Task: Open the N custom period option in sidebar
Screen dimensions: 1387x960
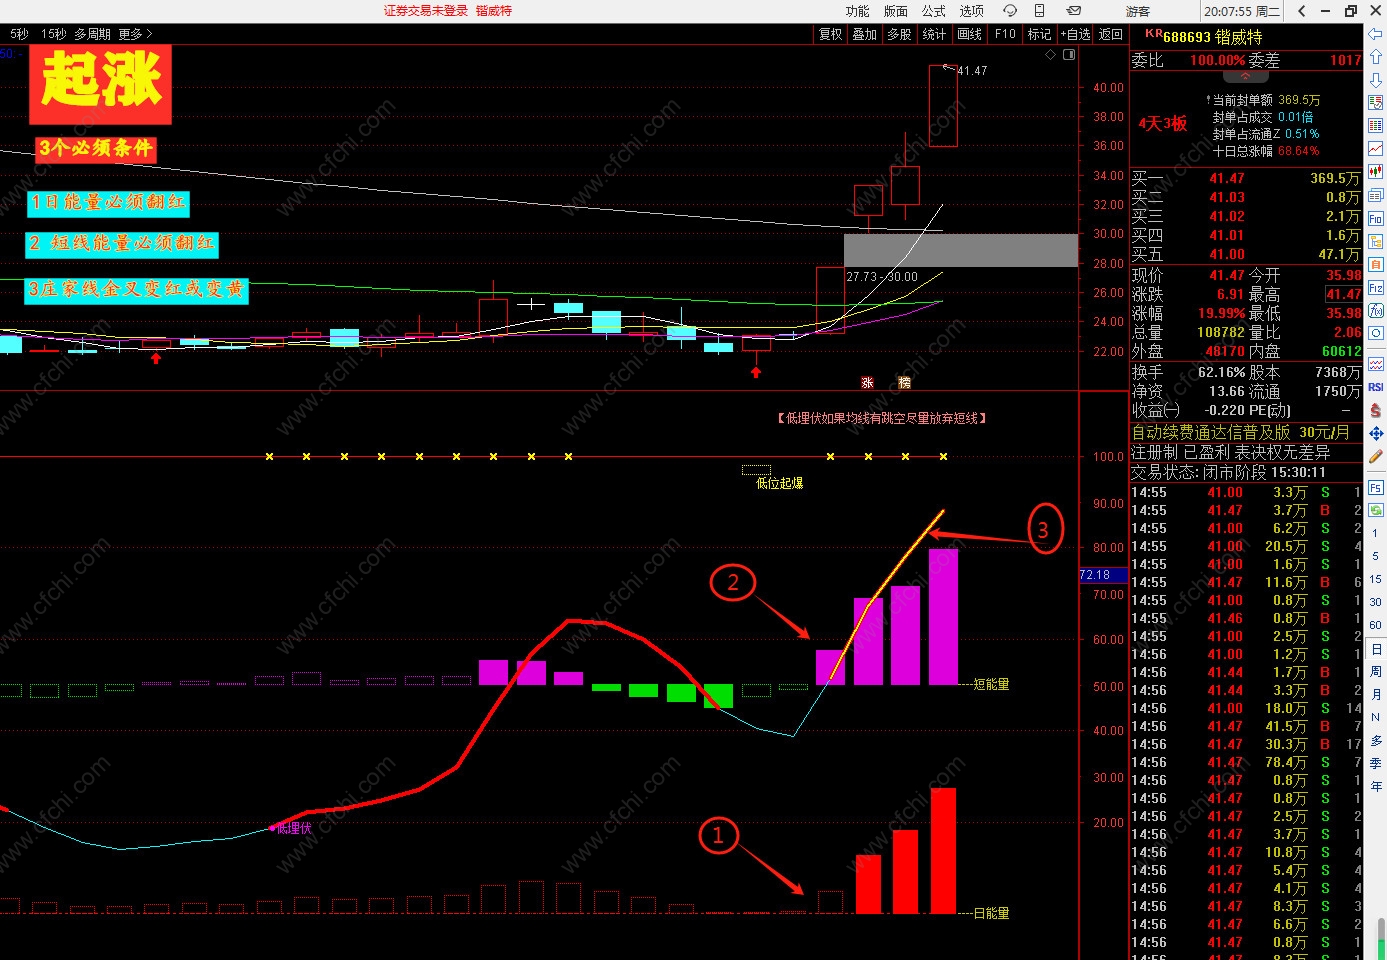Action: coord(1375,717)
